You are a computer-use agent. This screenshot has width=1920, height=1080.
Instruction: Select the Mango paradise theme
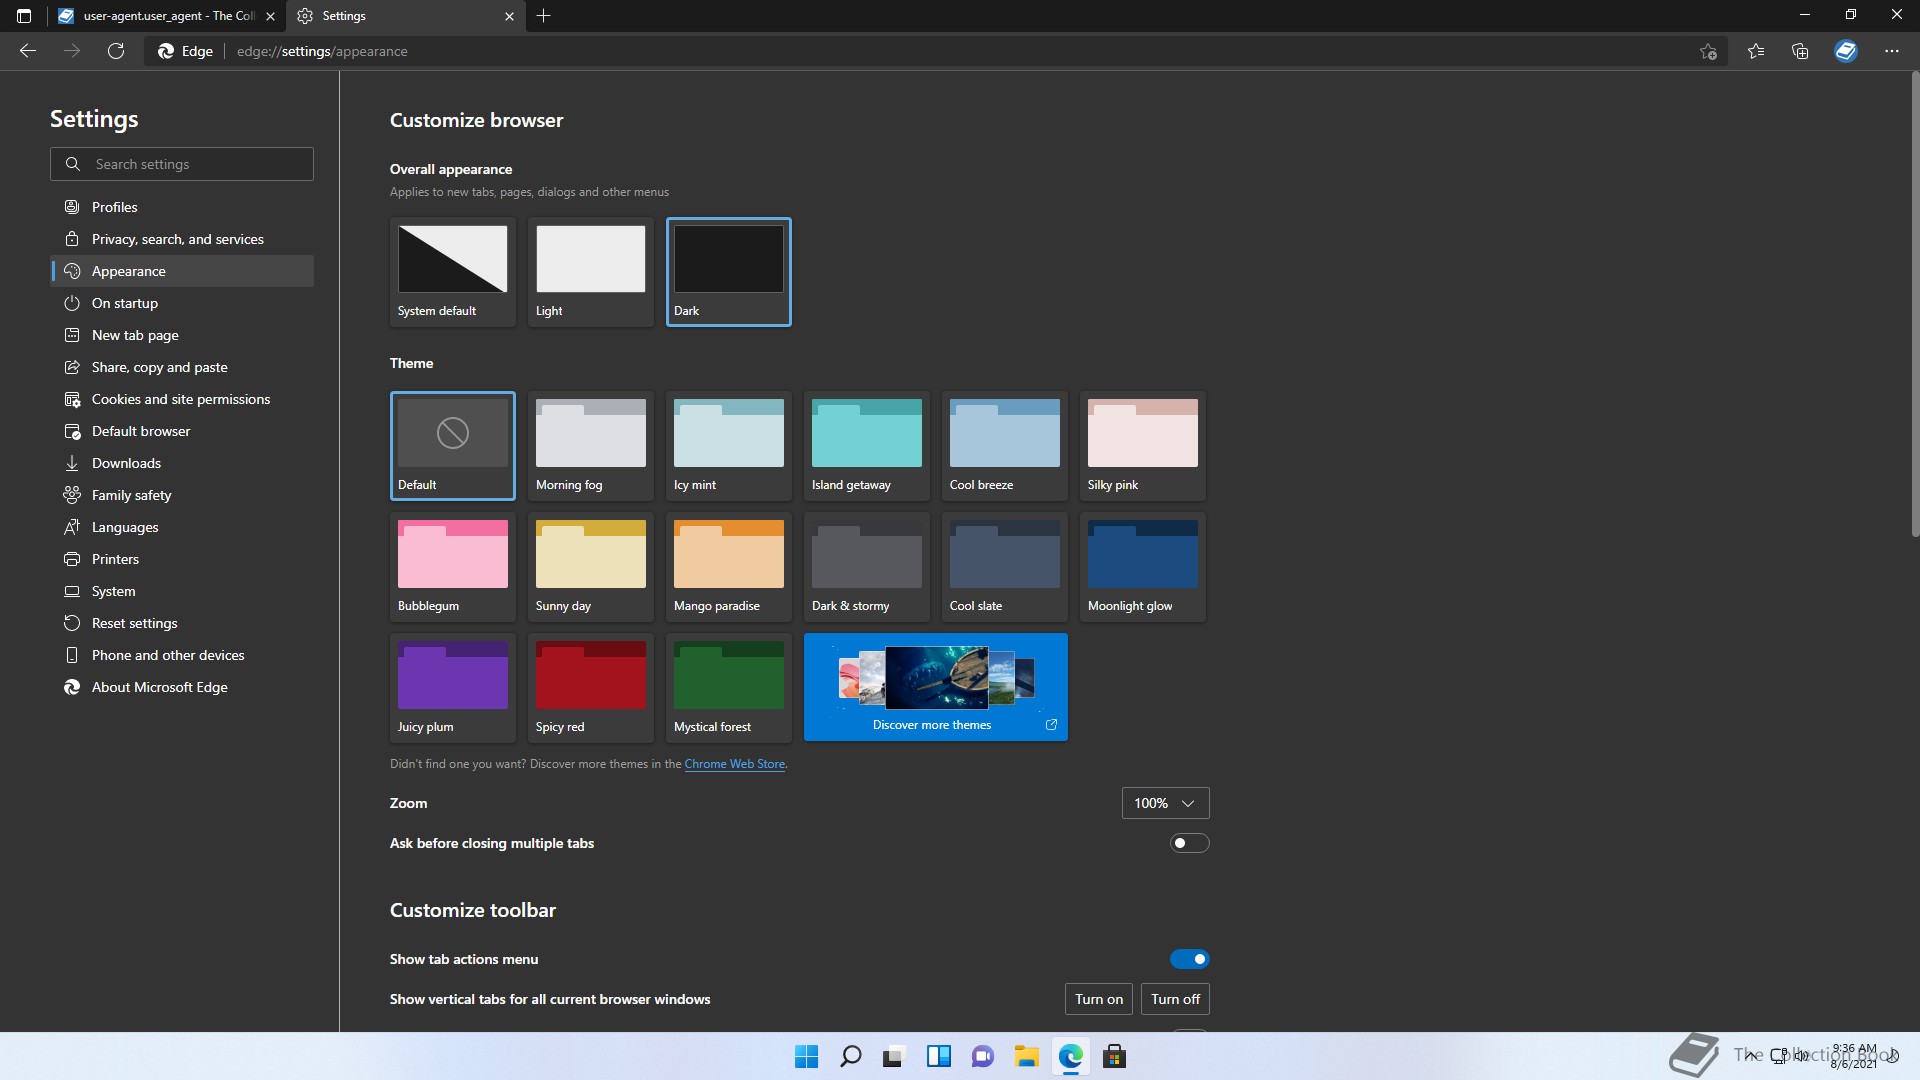point(728,566)
